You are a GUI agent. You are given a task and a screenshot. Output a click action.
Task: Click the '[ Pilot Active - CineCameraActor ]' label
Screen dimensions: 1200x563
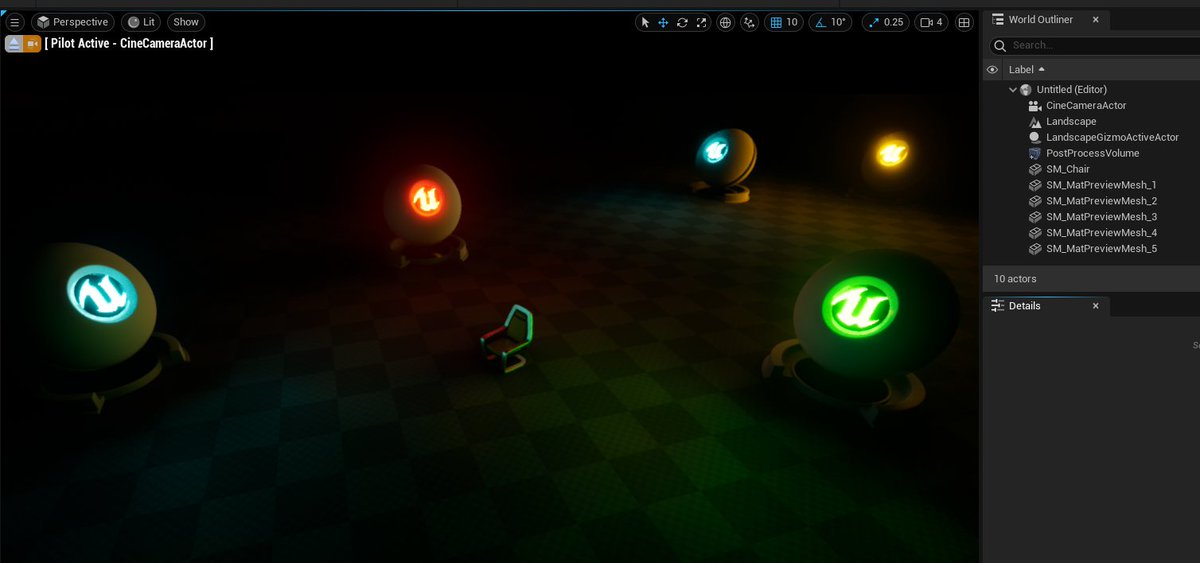click(129, 44)
